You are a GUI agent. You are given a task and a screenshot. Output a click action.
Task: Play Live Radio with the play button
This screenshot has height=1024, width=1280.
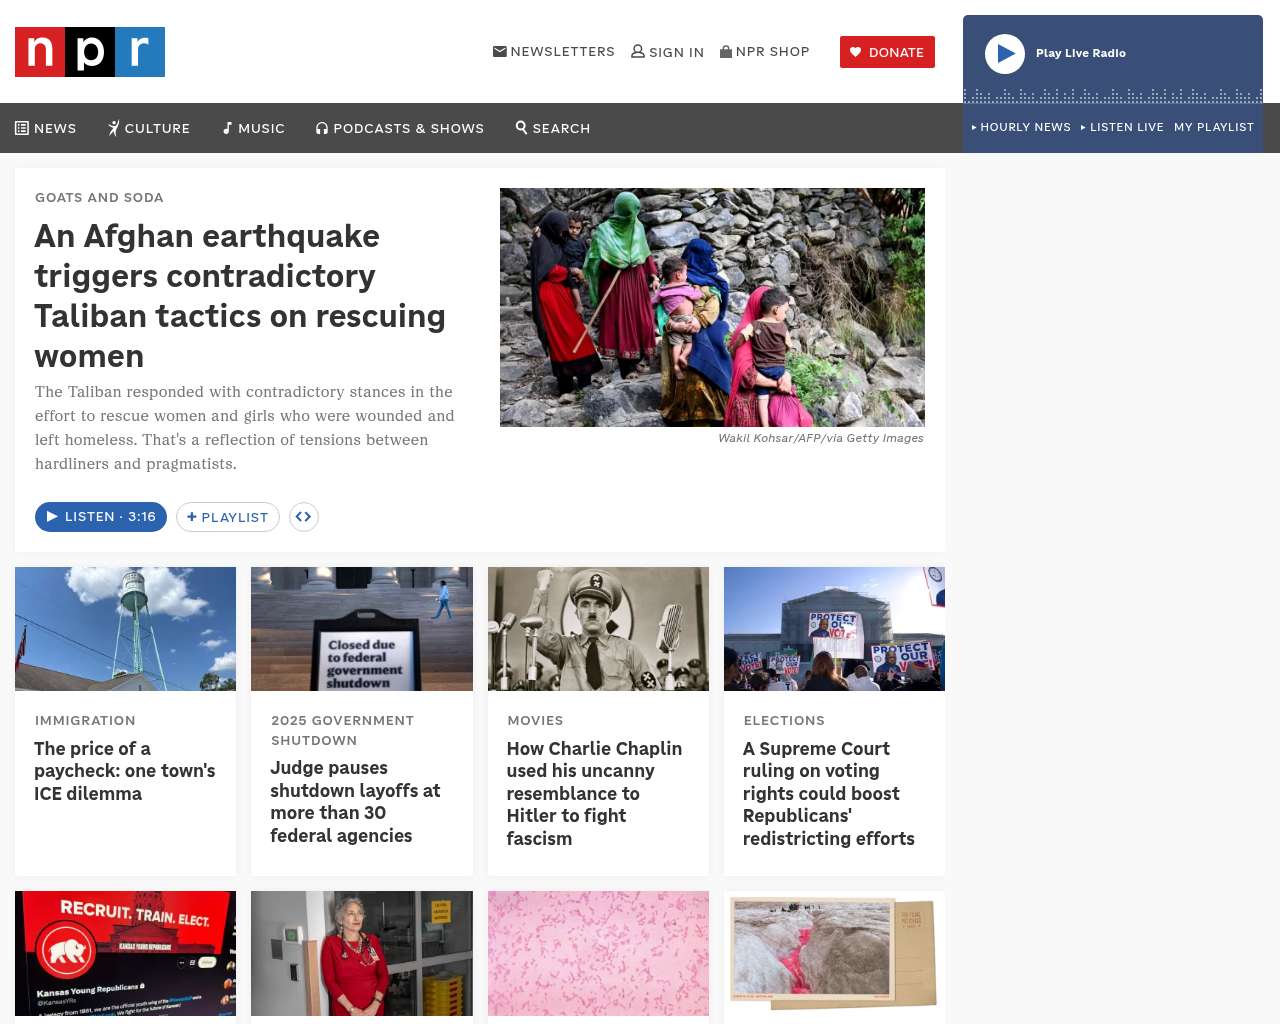(x=1005, y=54)
